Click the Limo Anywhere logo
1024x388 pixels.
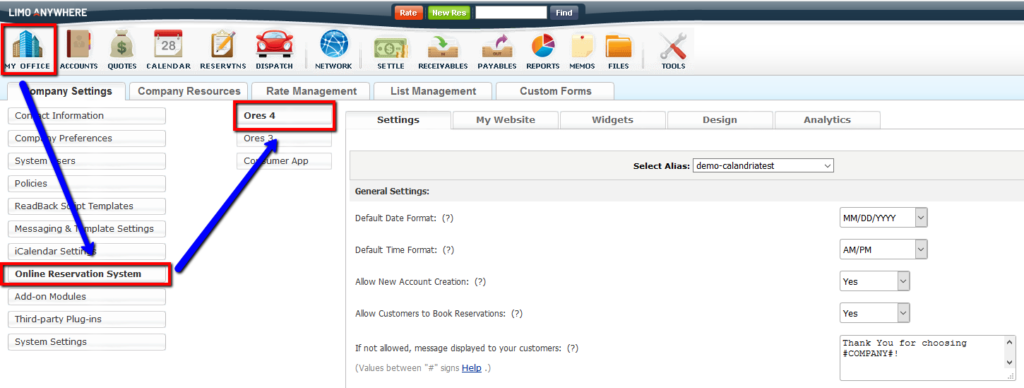(48, 12)
